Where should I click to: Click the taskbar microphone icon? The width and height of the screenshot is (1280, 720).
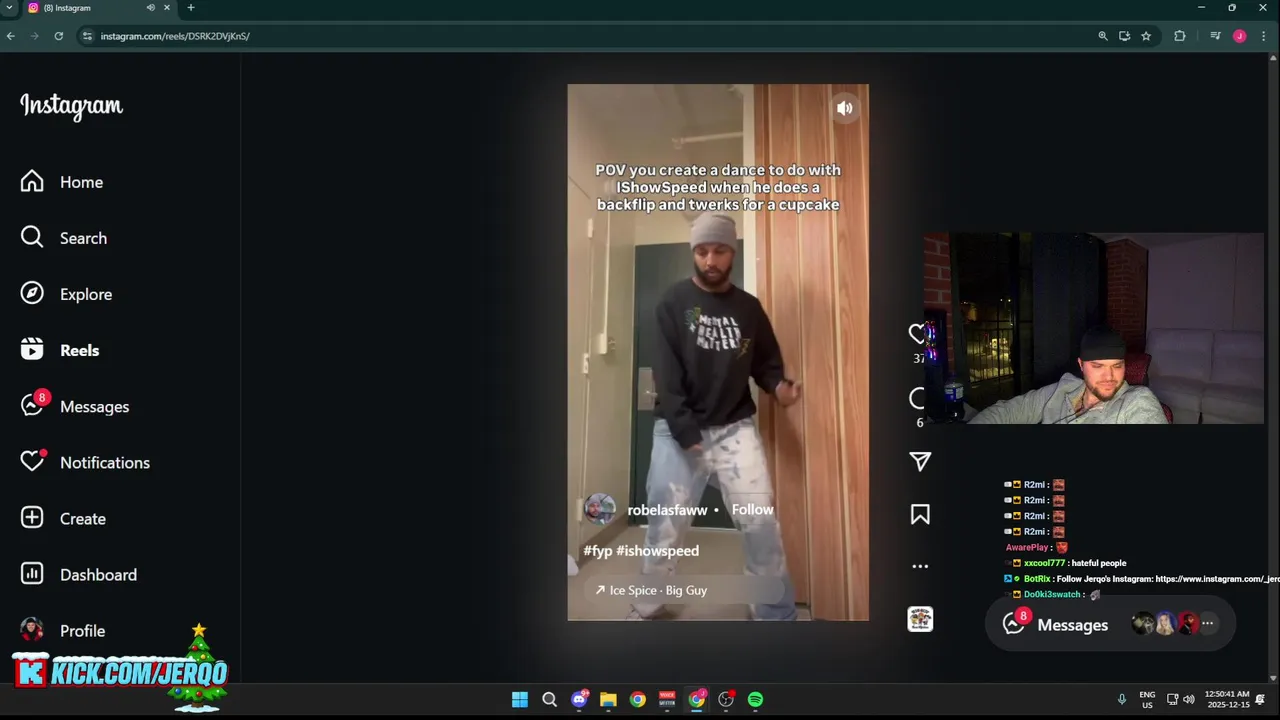click(x=1122, y=700)
